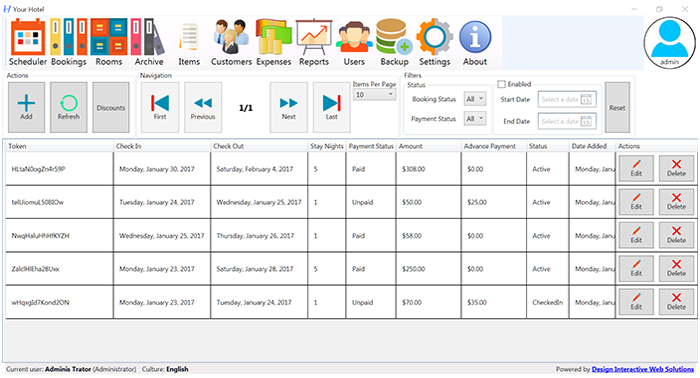Open the Booking Status filter dropdown
This screenshot has height=378, width=700.
pos(475,99)
